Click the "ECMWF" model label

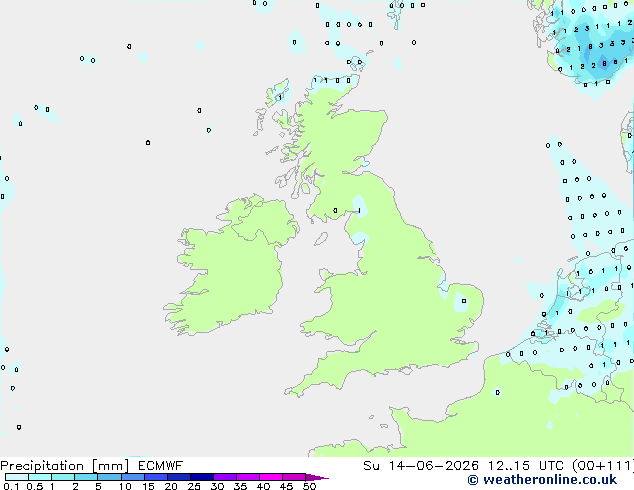click(x=161, y=466)
